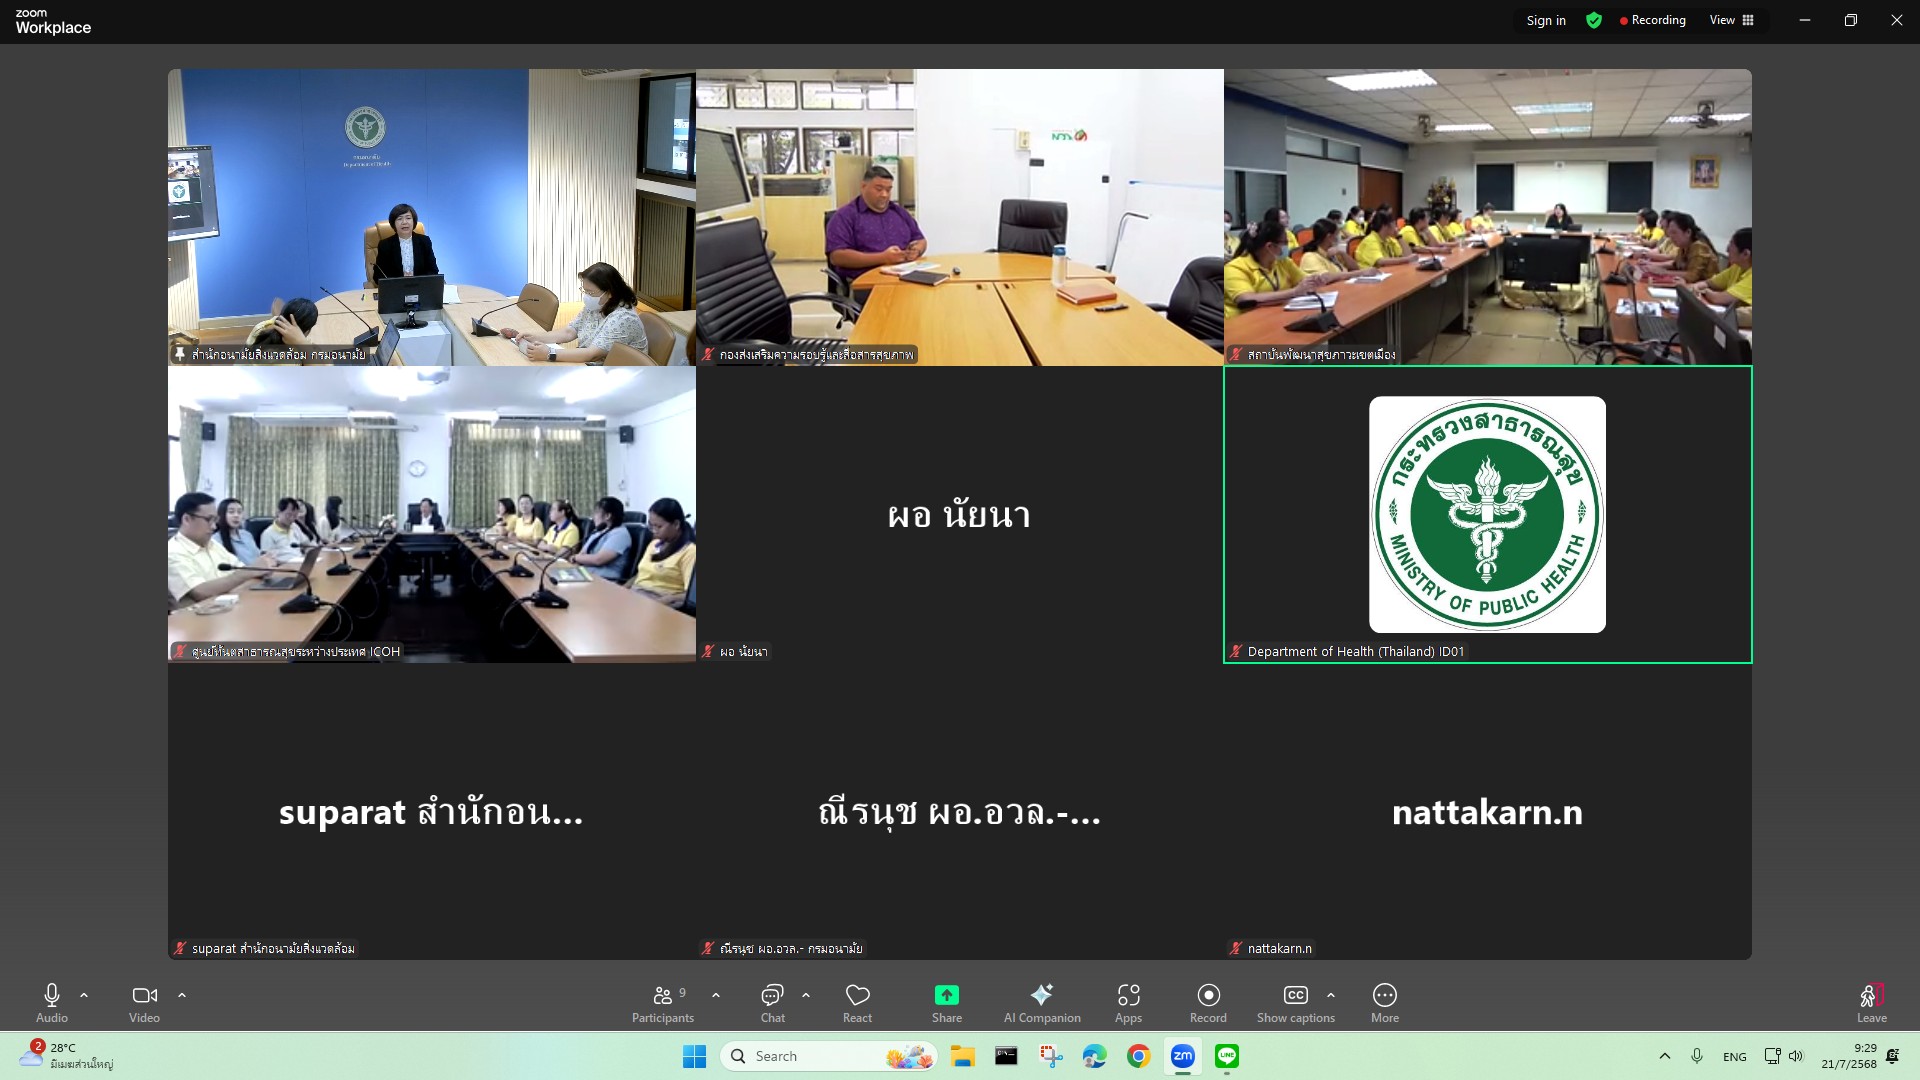Select the ผอ นัยนา participant tile
Image resolution: width=1920 pixels, height=1080 pixels.
pyautogui.click(x=960, y=514)
